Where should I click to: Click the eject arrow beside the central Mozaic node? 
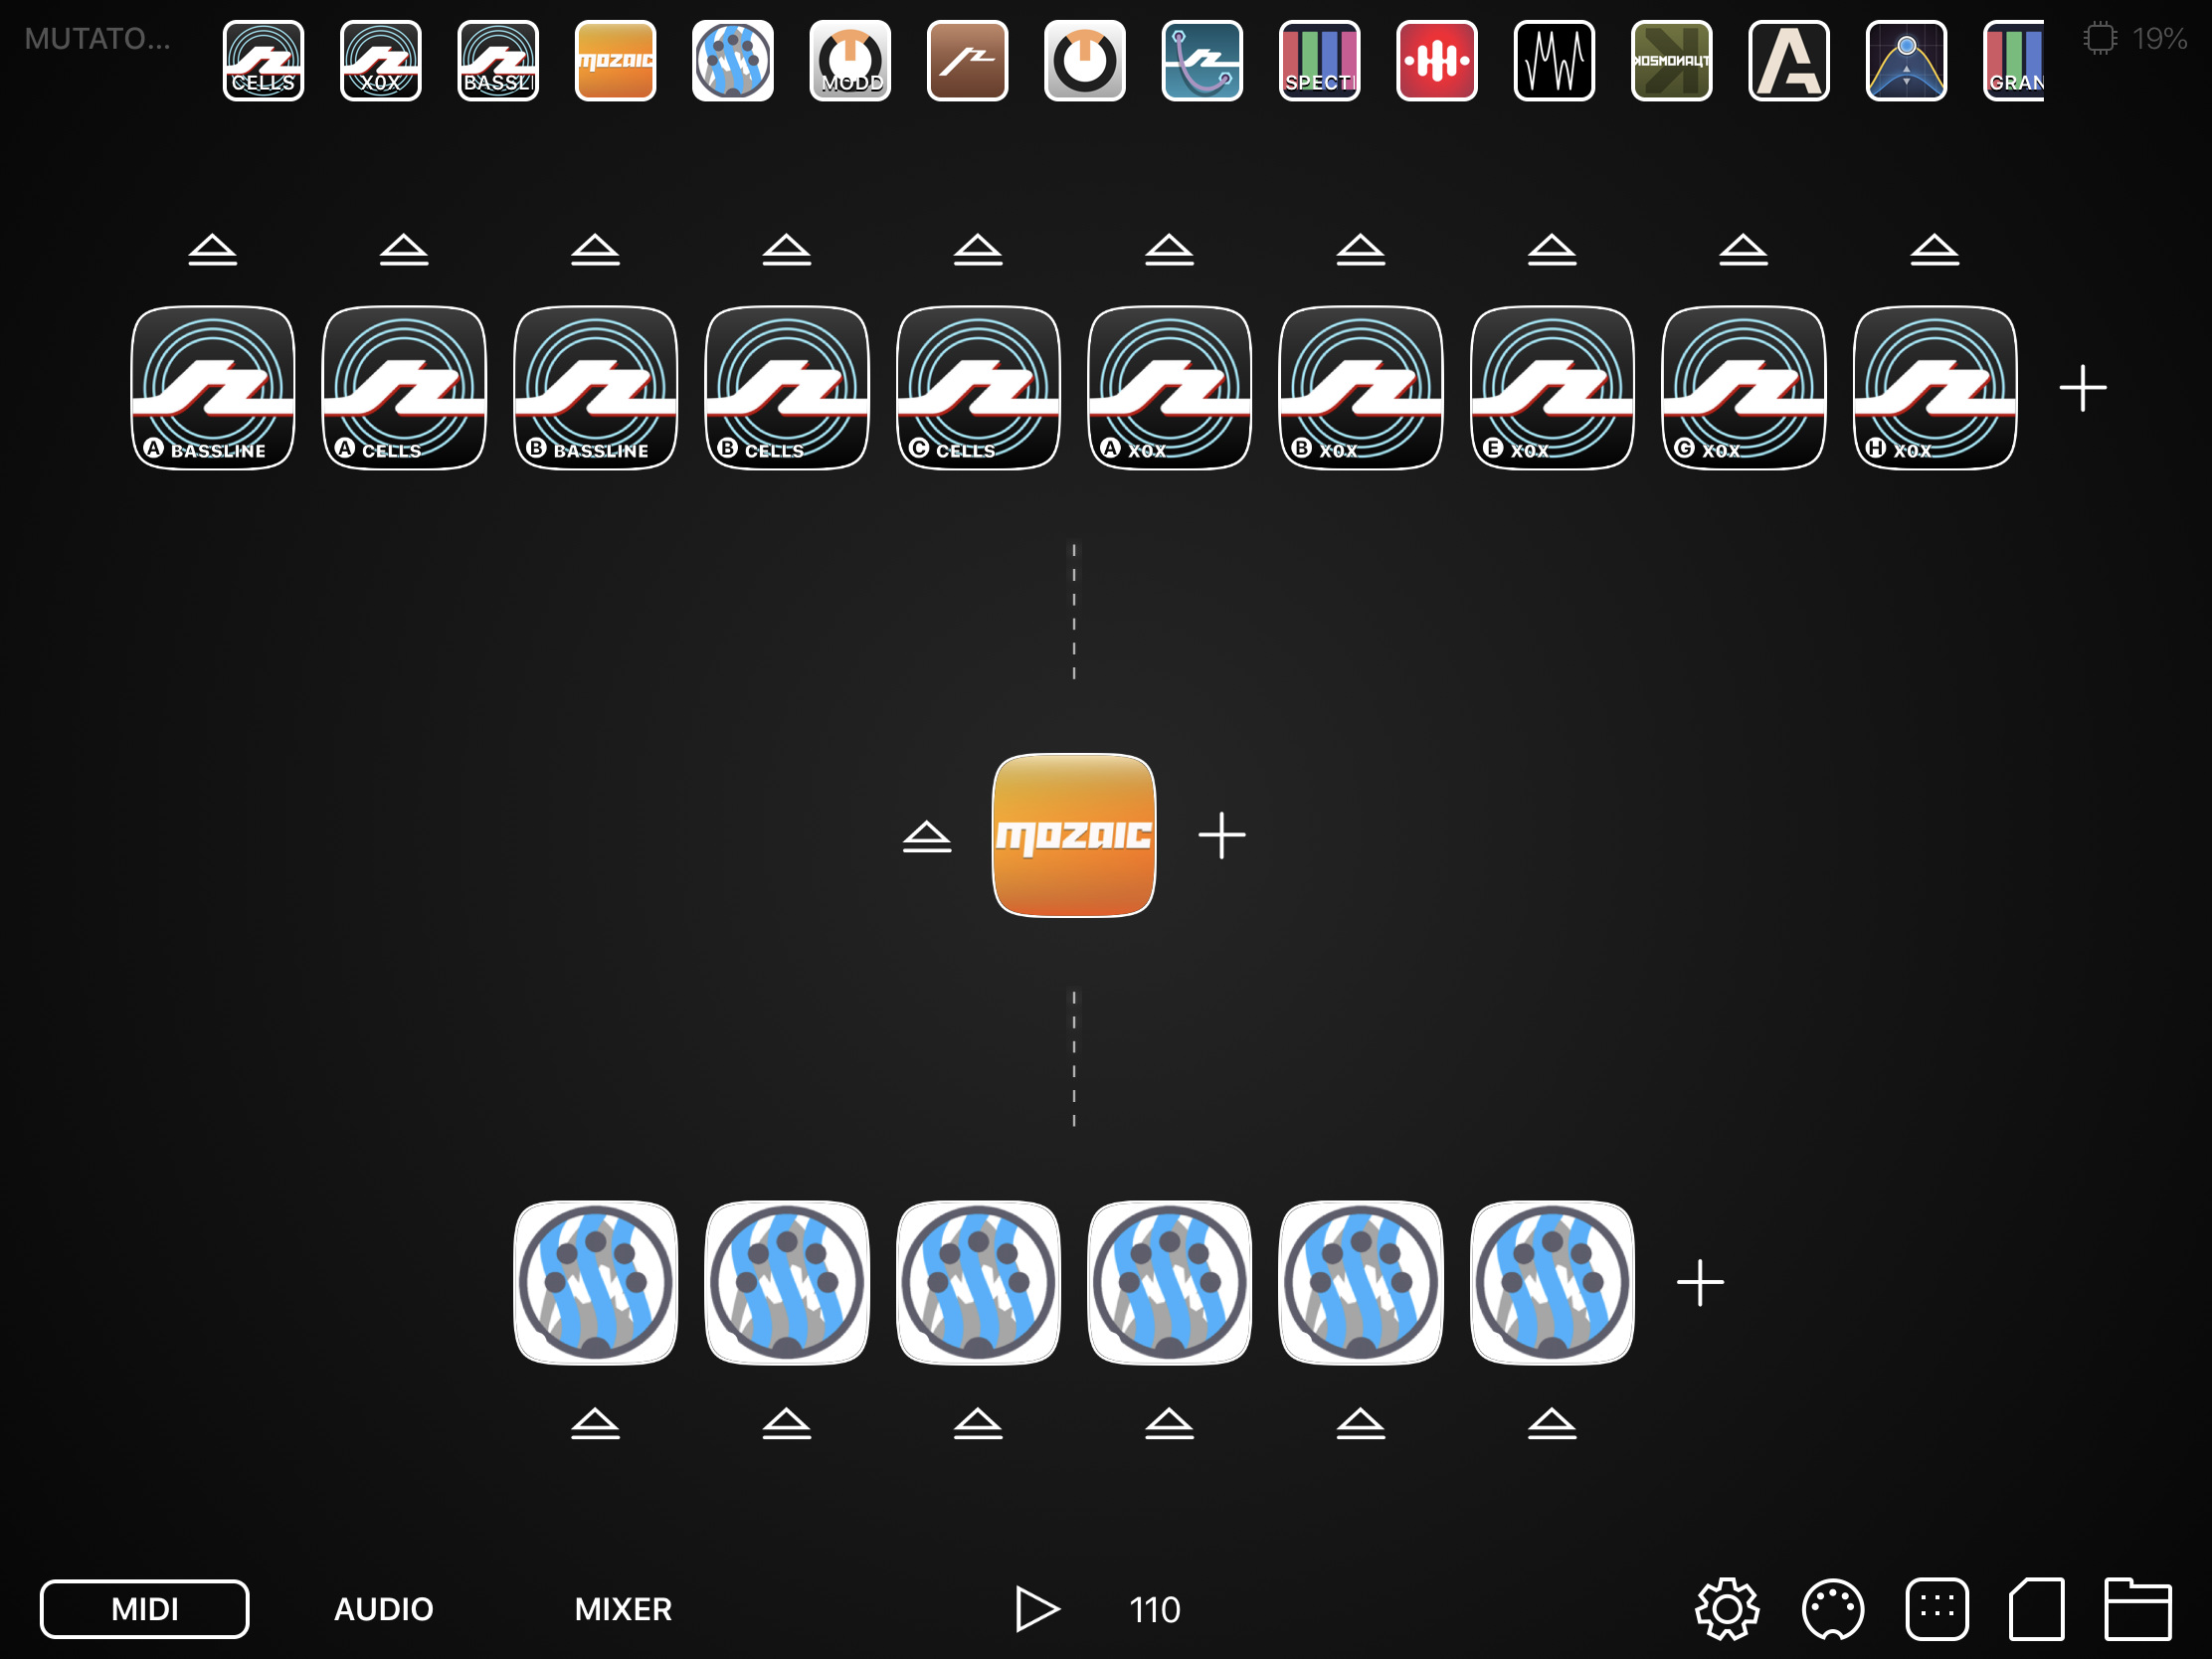(927, 837)
